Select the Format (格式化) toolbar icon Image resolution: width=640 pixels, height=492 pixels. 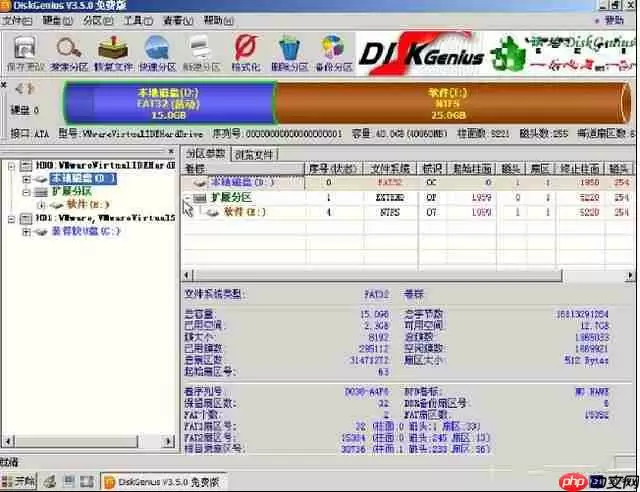[x=244, y=52]
